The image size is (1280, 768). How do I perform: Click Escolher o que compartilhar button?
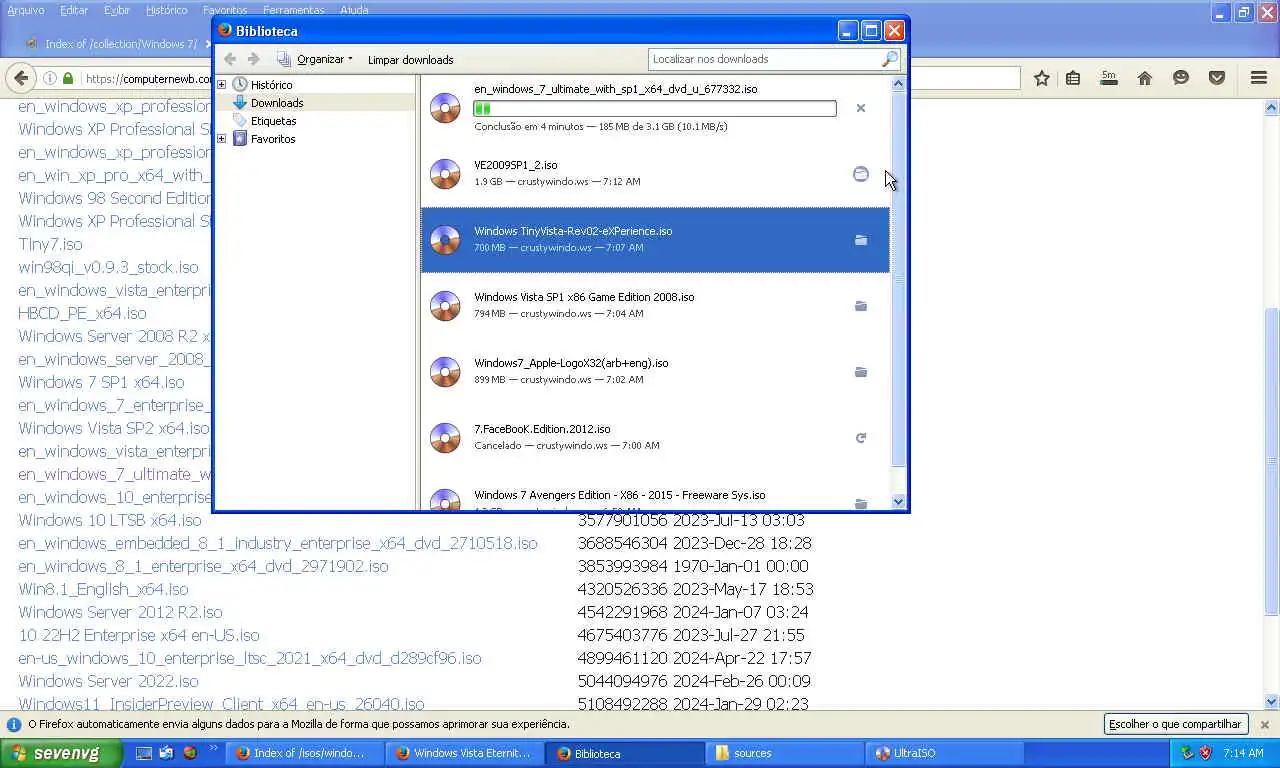point(1175,724)
